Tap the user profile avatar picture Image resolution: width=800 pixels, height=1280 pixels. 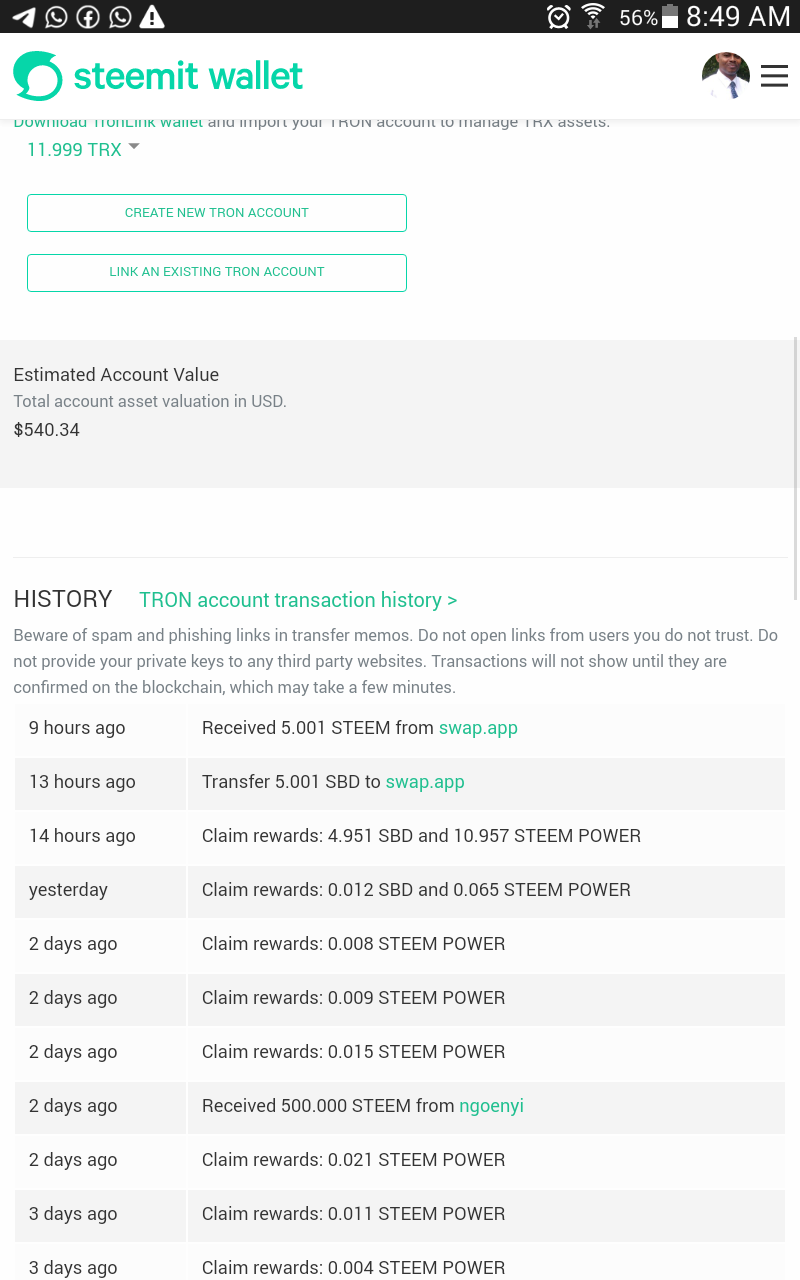[726, 76]
